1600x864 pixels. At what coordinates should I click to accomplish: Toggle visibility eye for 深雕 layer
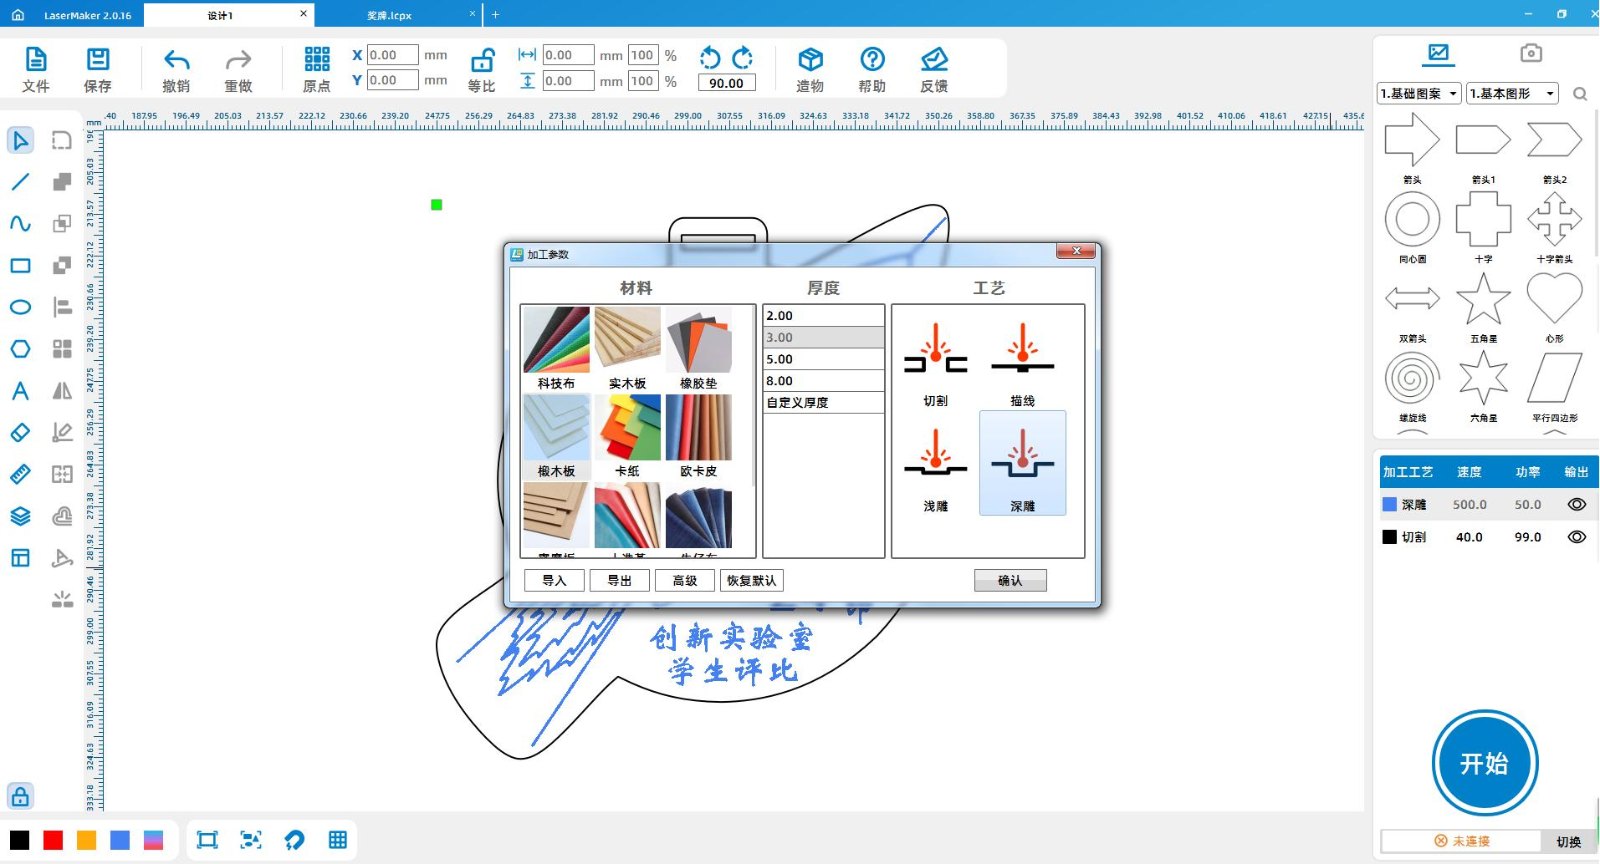[1576, 505]
